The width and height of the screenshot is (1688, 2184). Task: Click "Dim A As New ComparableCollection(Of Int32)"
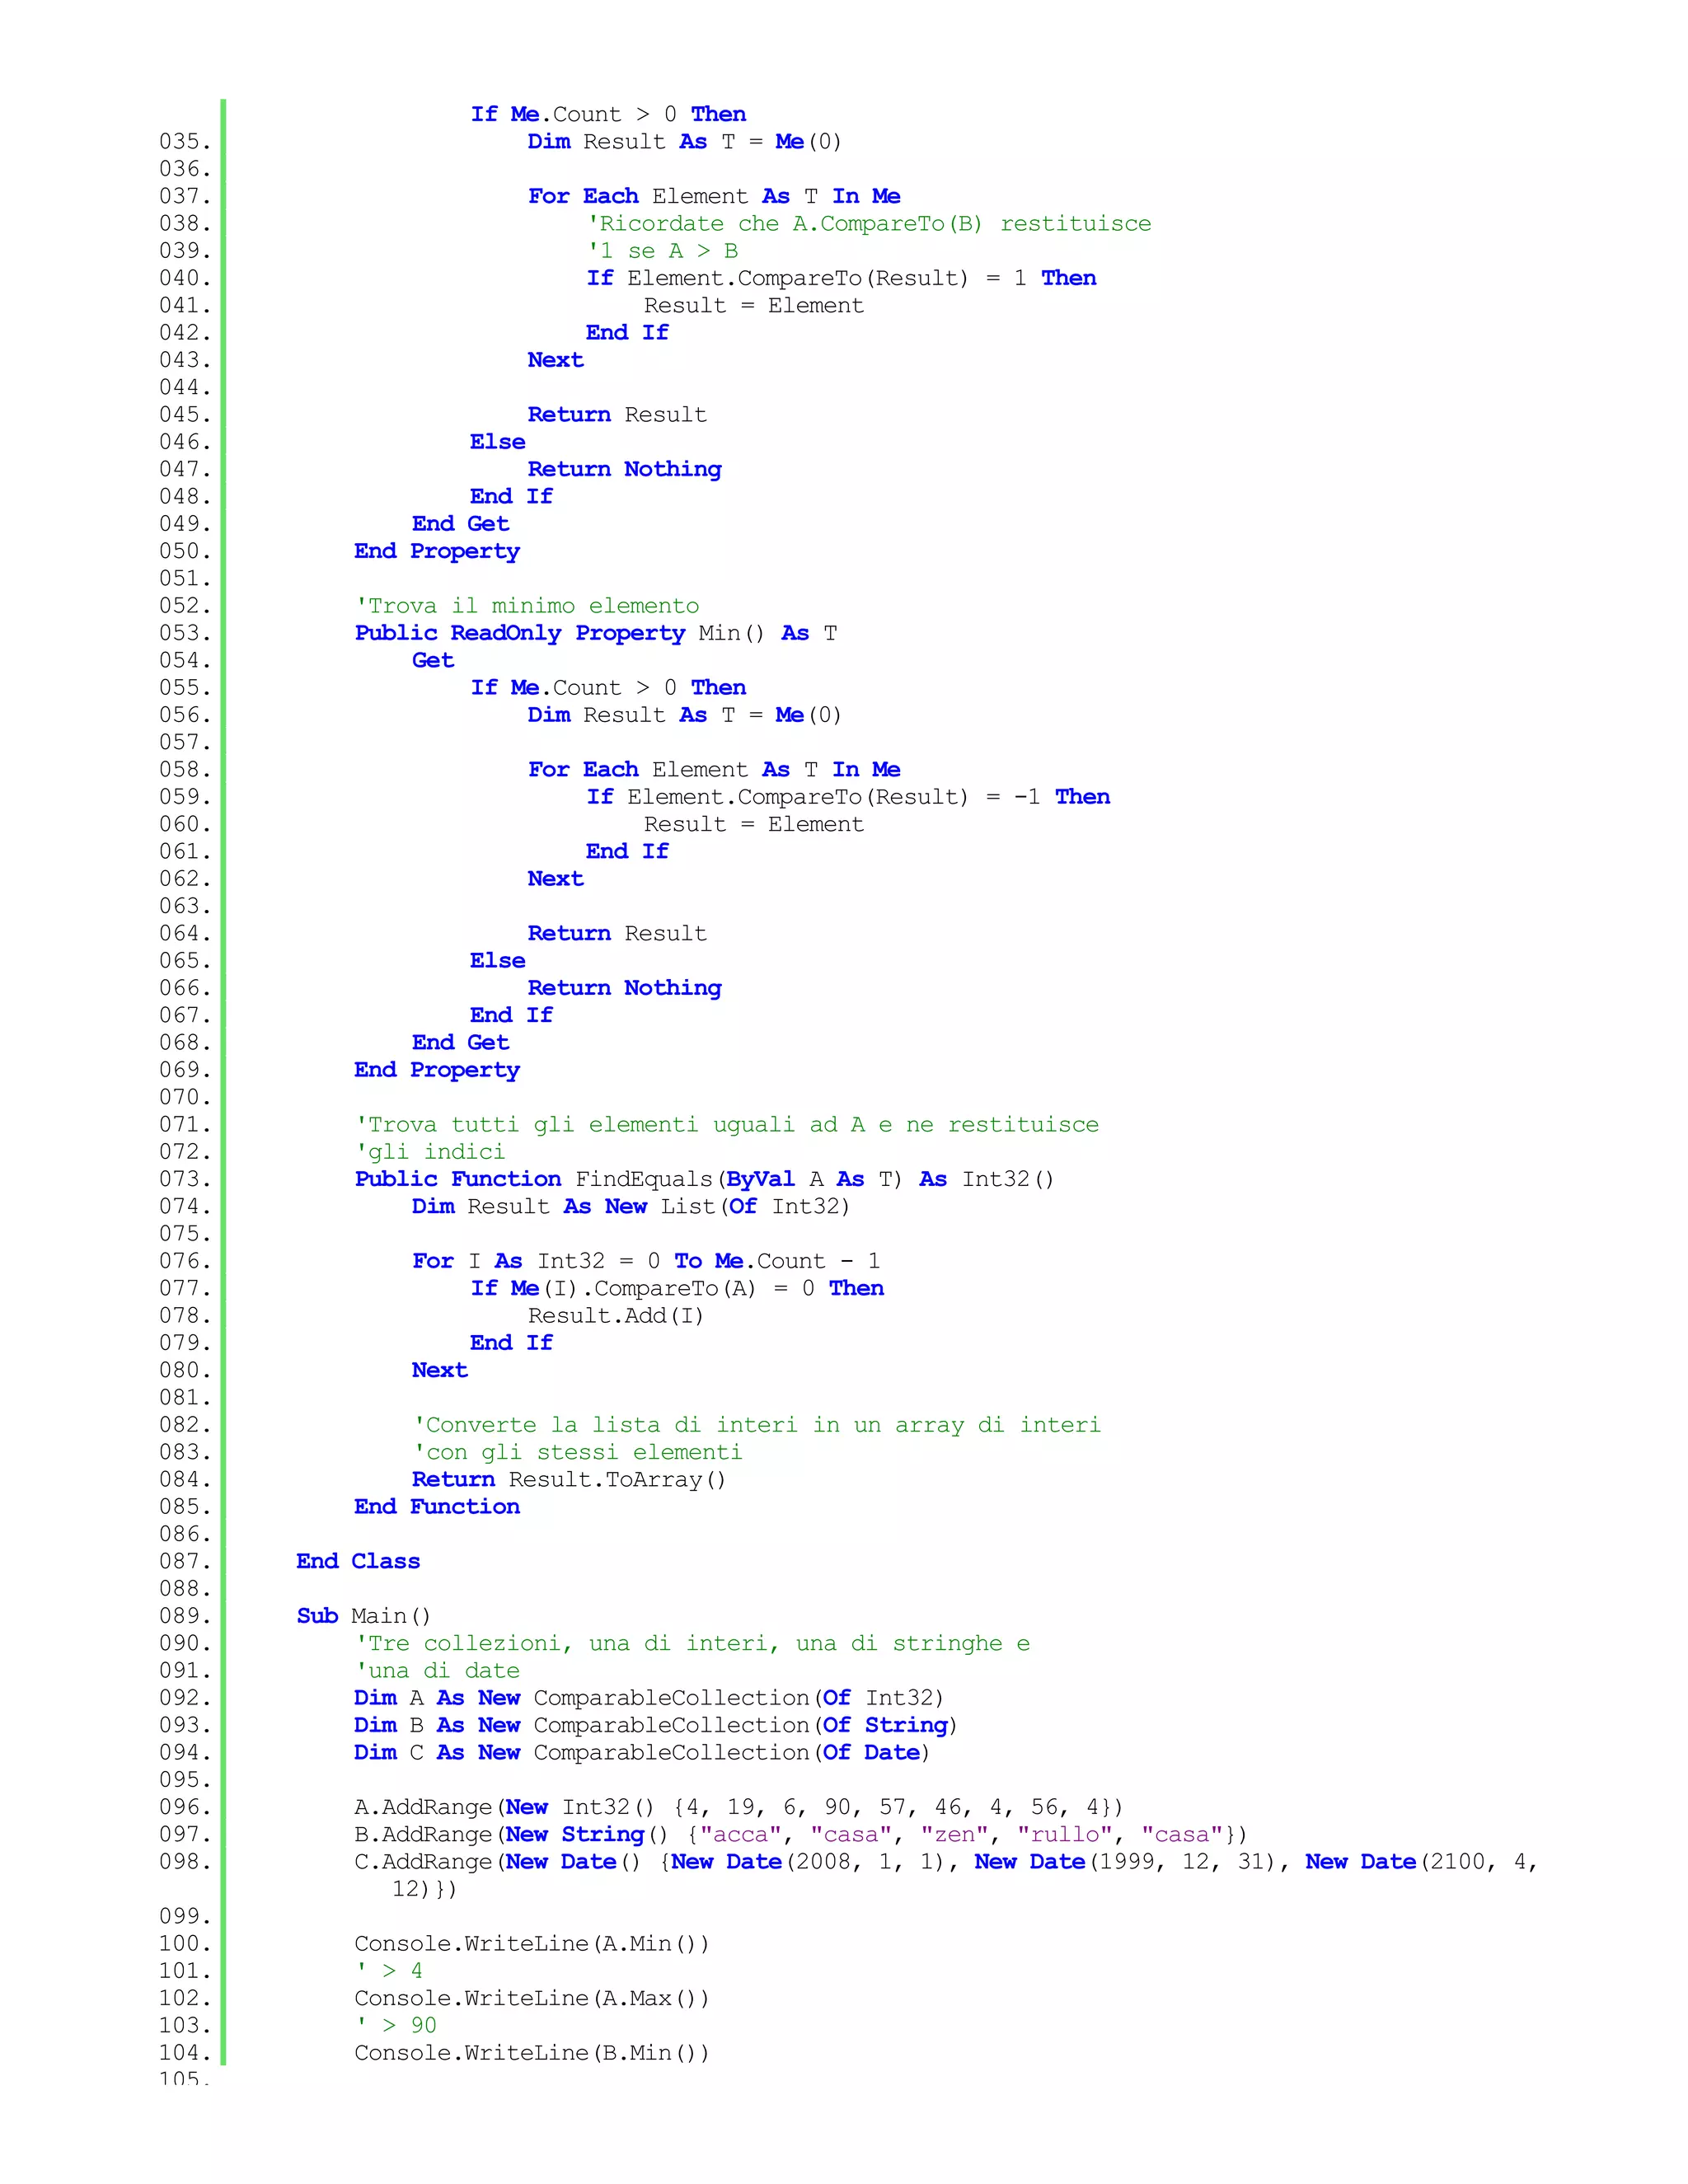point(649,1698)
